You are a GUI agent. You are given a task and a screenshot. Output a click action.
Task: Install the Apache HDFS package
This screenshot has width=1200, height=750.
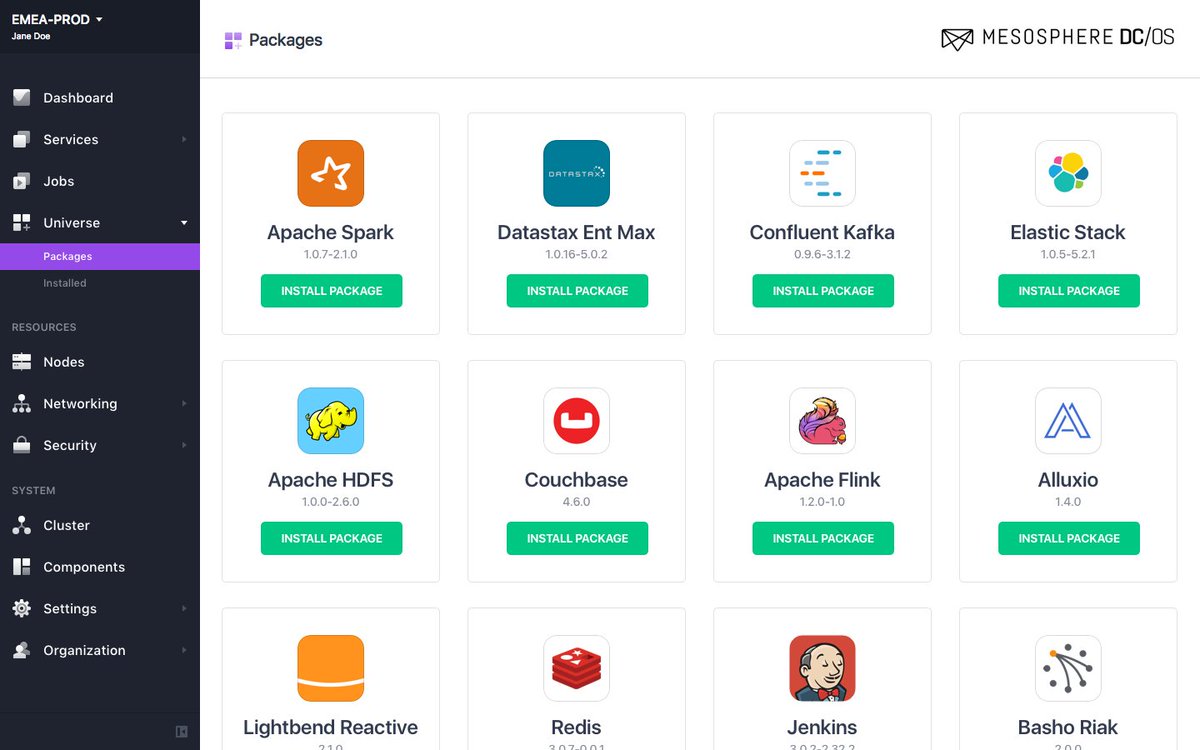[331, 538]
